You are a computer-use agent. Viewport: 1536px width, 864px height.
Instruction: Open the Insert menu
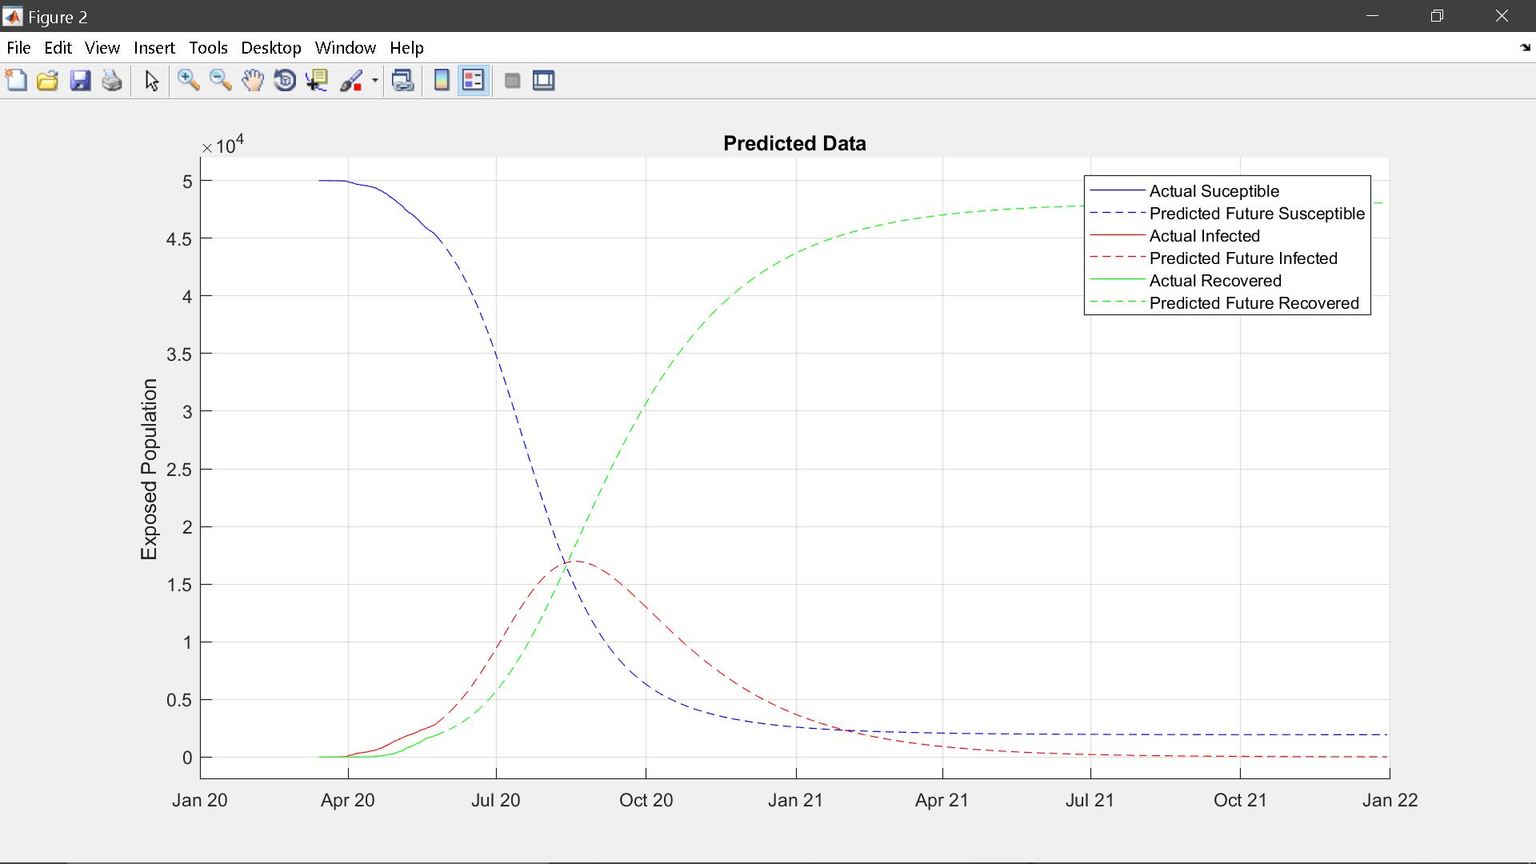pos(154,47)
